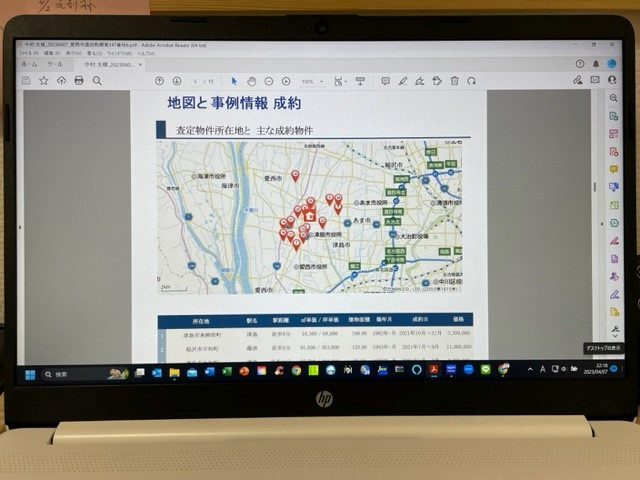The height and width of the screenshot is (480, 640).
Task: Zoom in with the plus circle button
Action: click(x=286, y=81)
